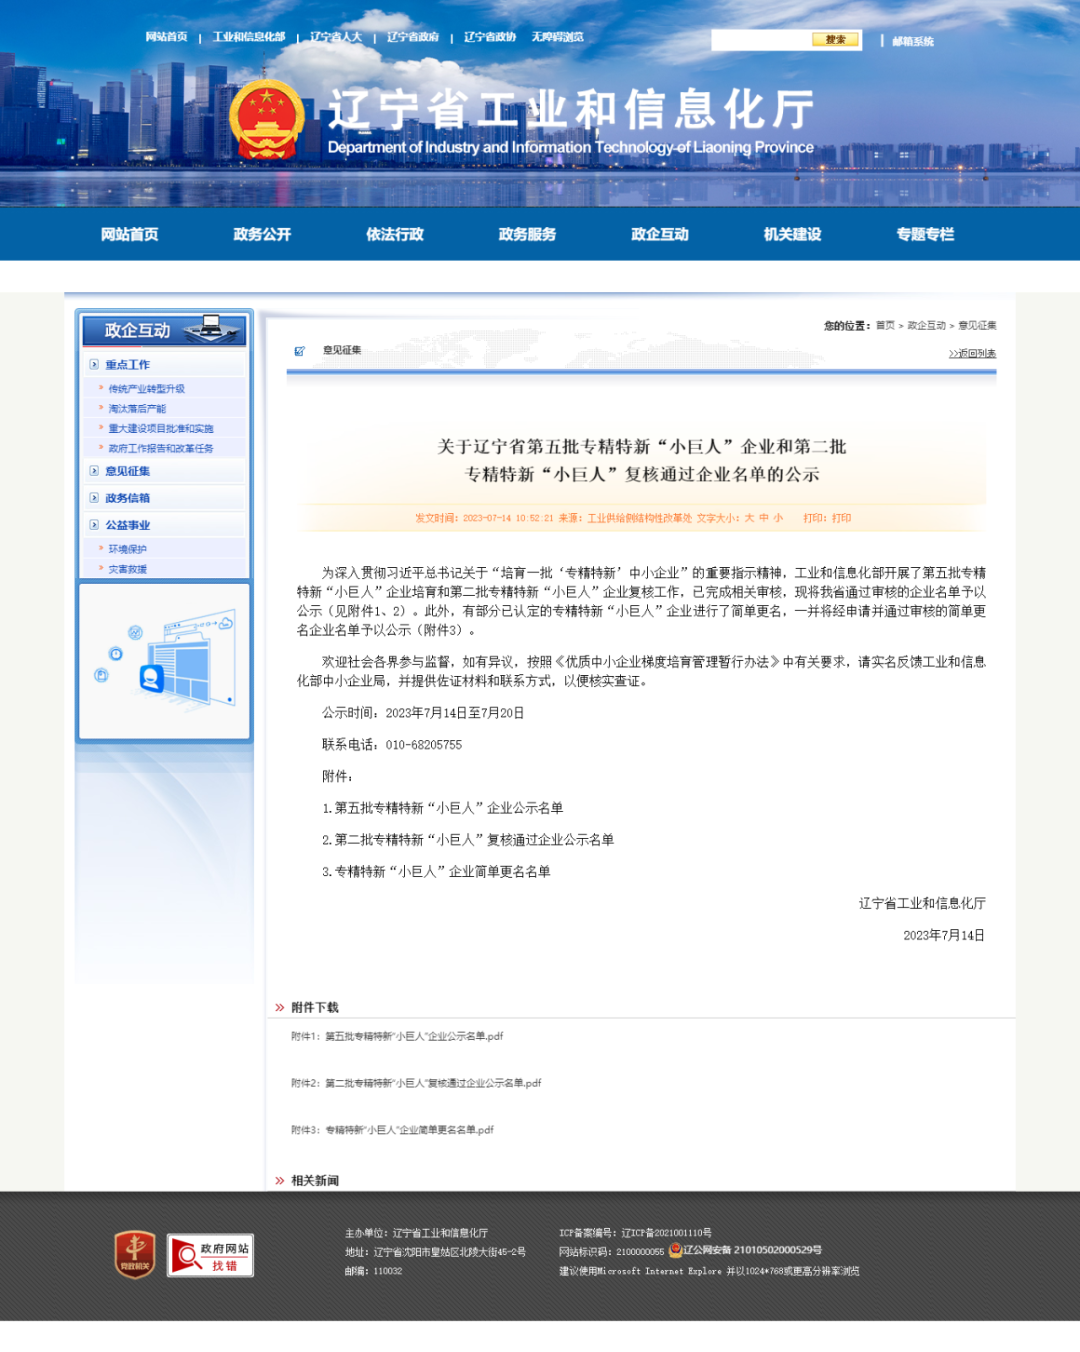Go to 政企互动 in main navigation

click(660, 234)
